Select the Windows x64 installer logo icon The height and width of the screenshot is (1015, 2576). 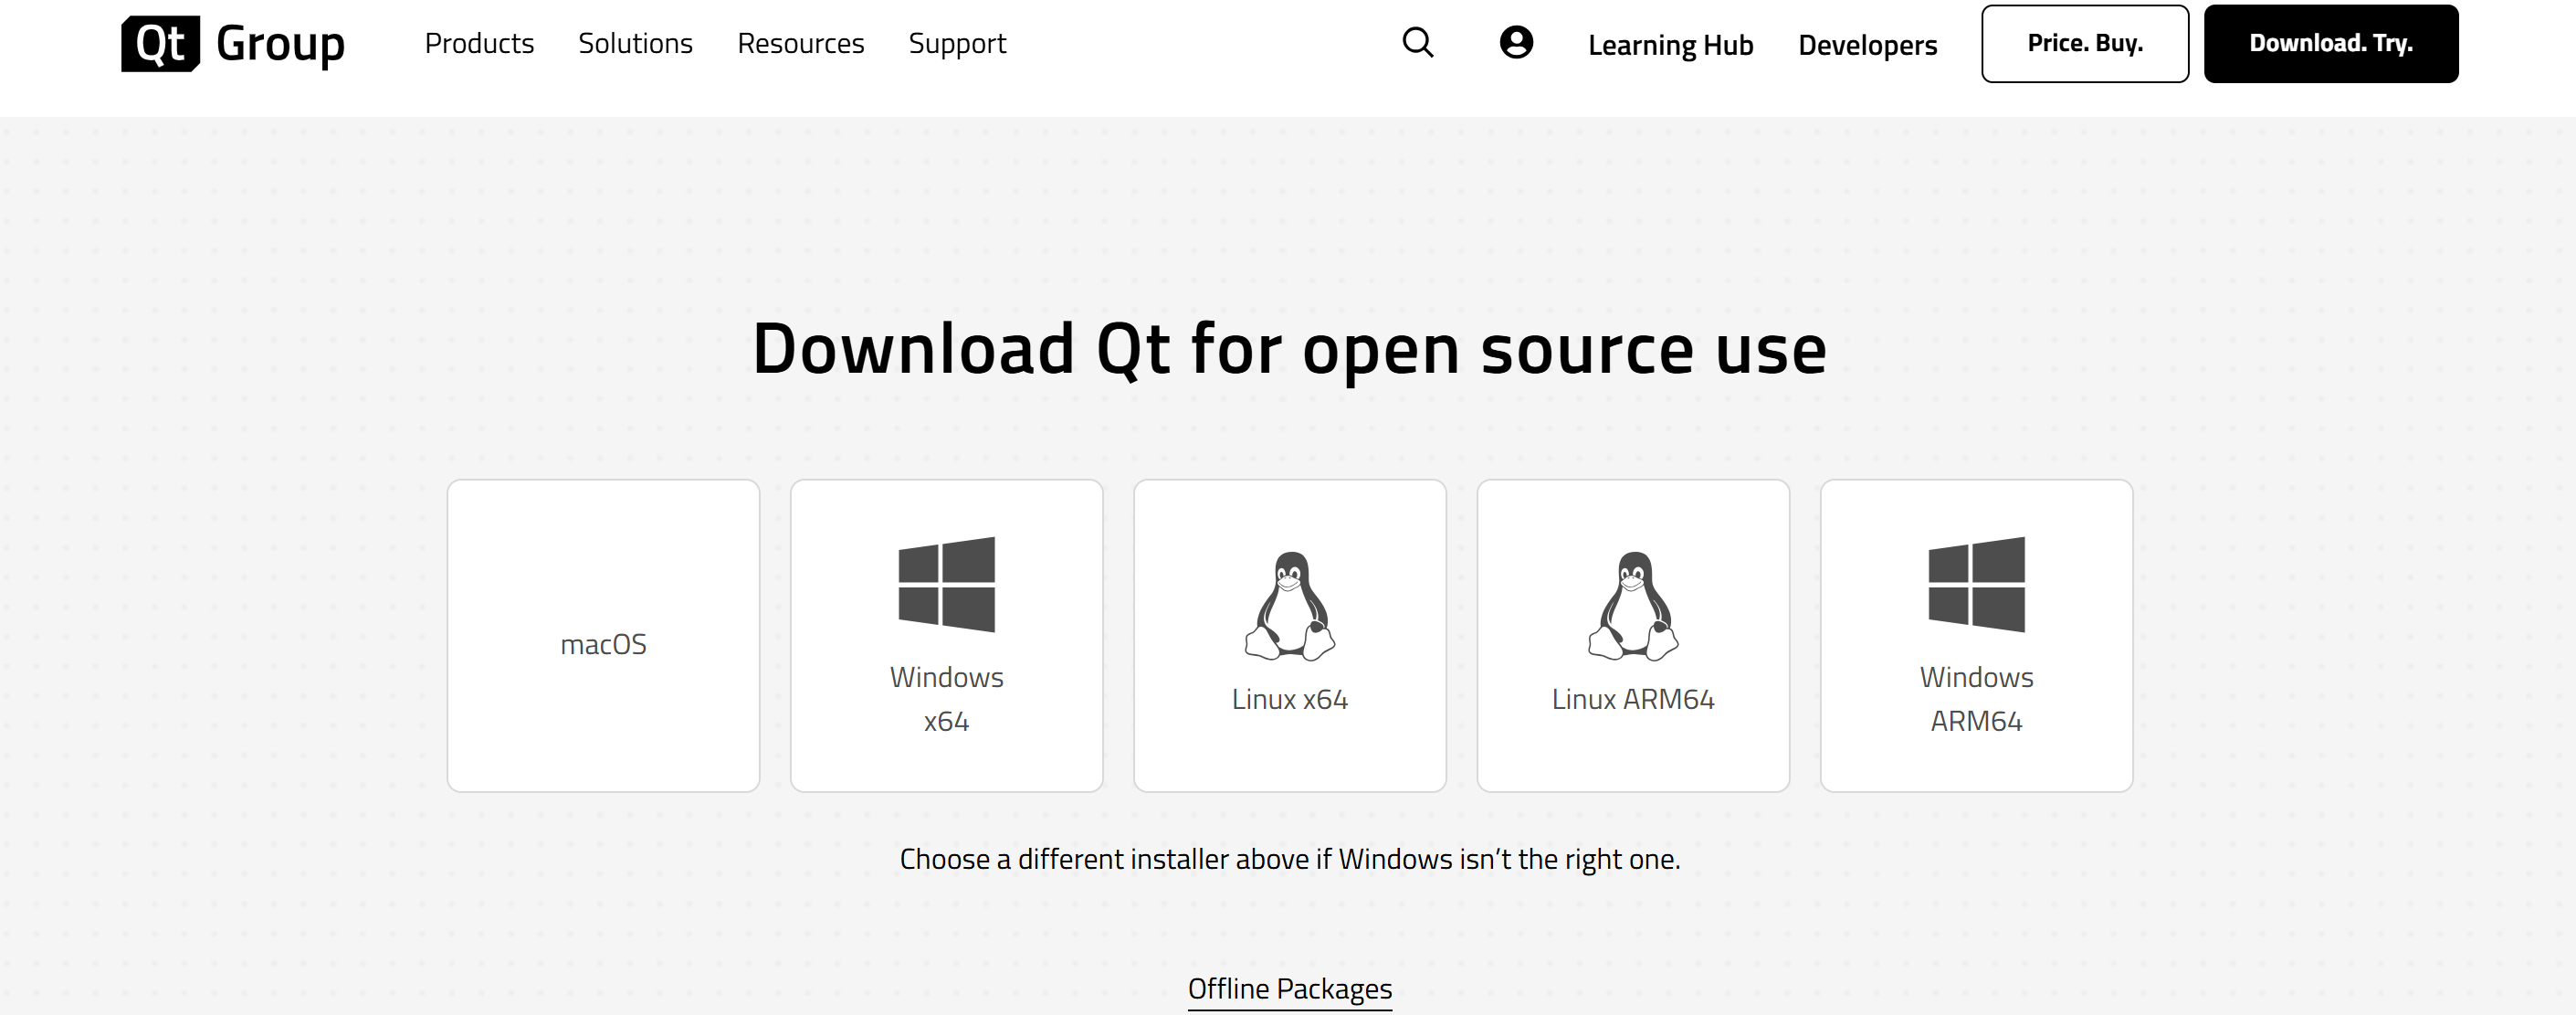[x=946, y=585]
